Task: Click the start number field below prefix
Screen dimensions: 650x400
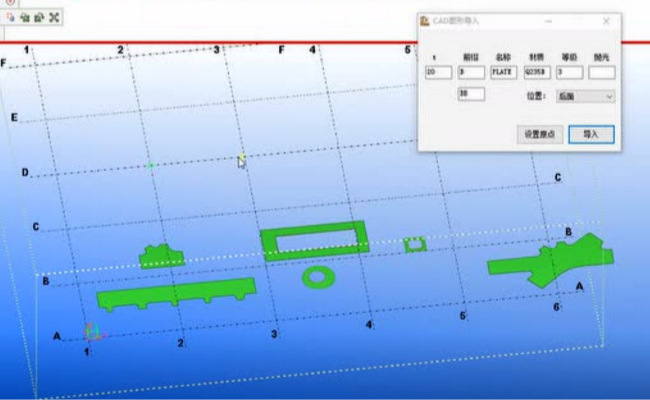Action: pos(471,94)
